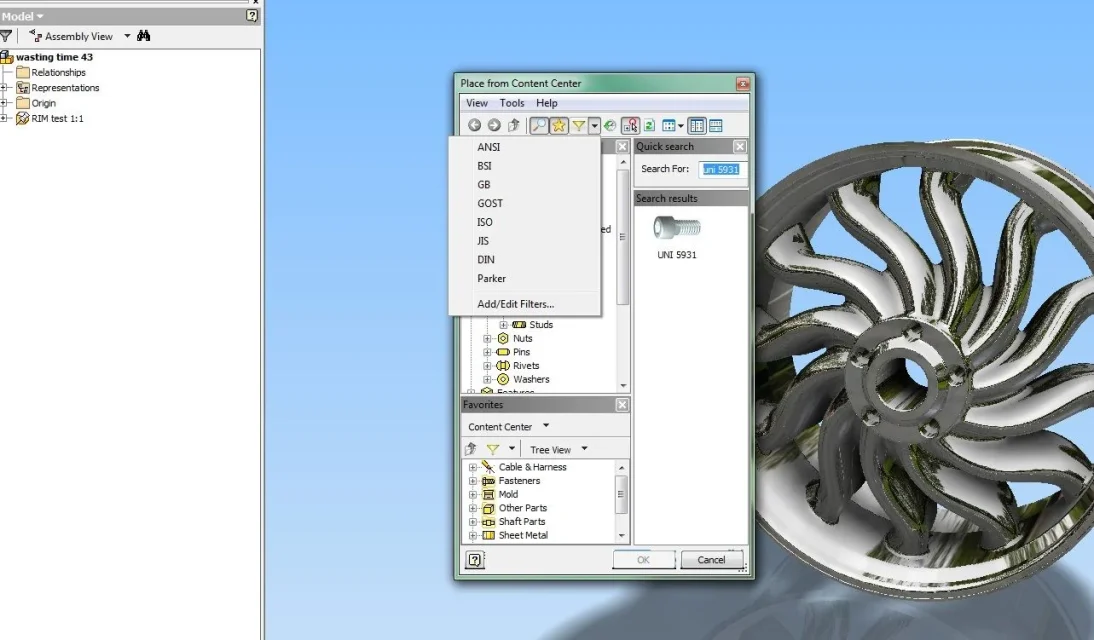Screen dimensions: 1094x640
Task: Toggle the Search magnifier button
Action: point(539,126)
